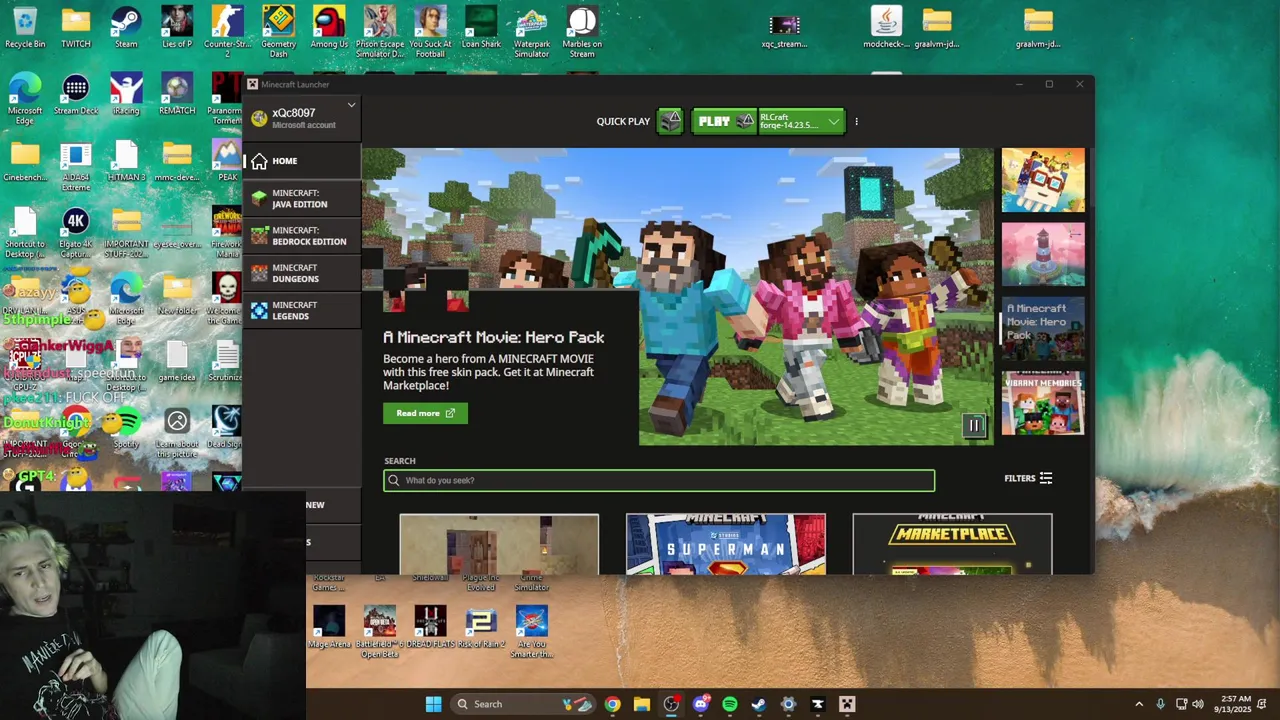Launch the Risk of Rain 2 shortcut
This screenshot has height=720, width=1280.
[481, 628]
